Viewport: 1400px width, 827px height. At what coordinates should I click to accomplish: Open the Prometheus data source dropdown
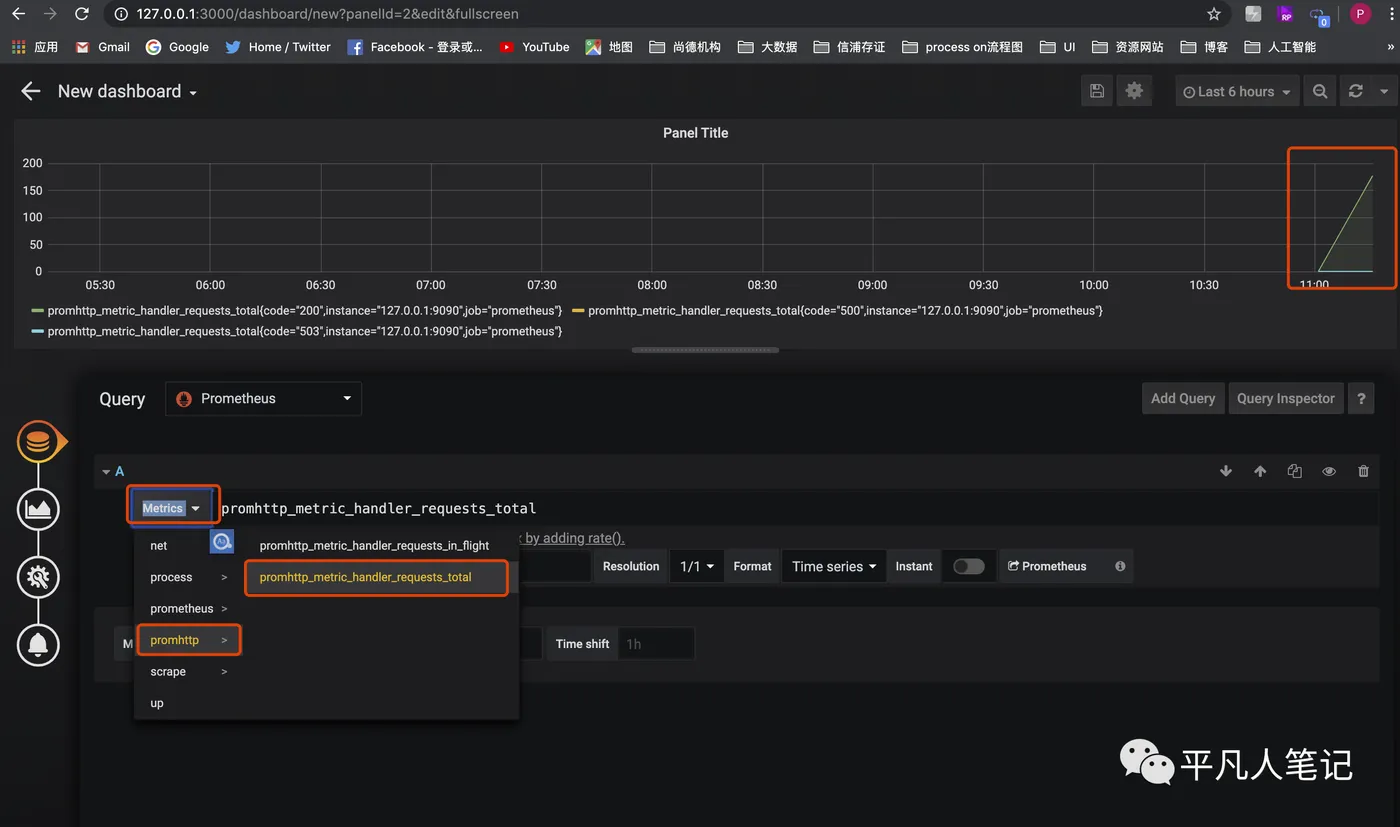click(263, 398)
